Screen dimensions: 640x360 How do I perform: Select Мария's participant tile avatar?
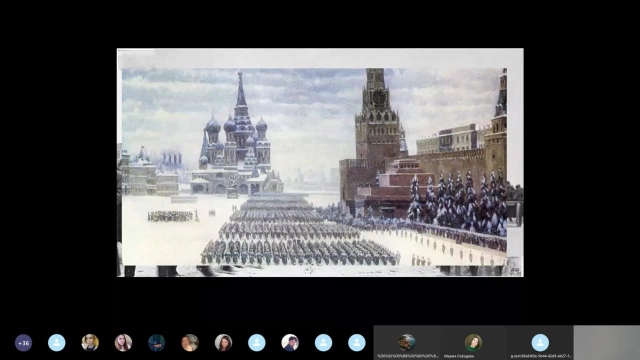tap(473, 342)
